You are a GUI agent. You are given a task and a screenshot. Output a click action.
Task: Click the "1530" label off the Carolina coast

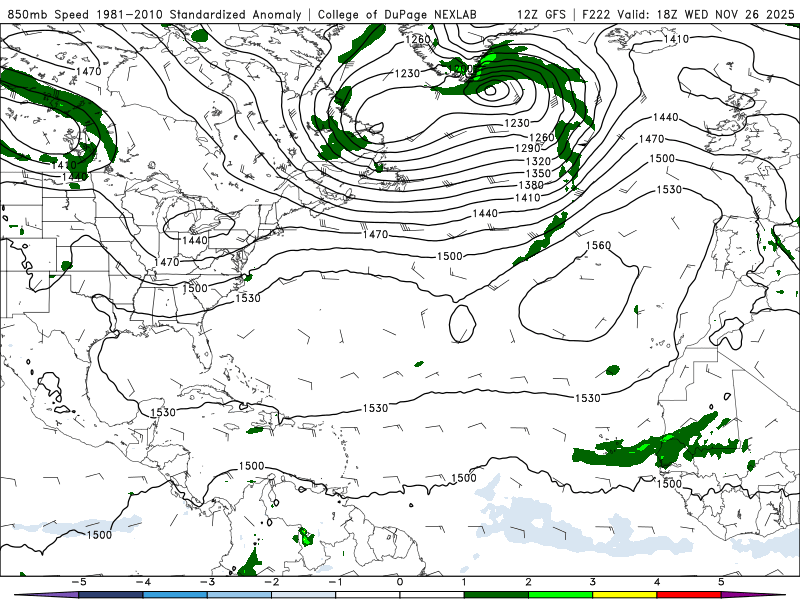click(248, 298)
